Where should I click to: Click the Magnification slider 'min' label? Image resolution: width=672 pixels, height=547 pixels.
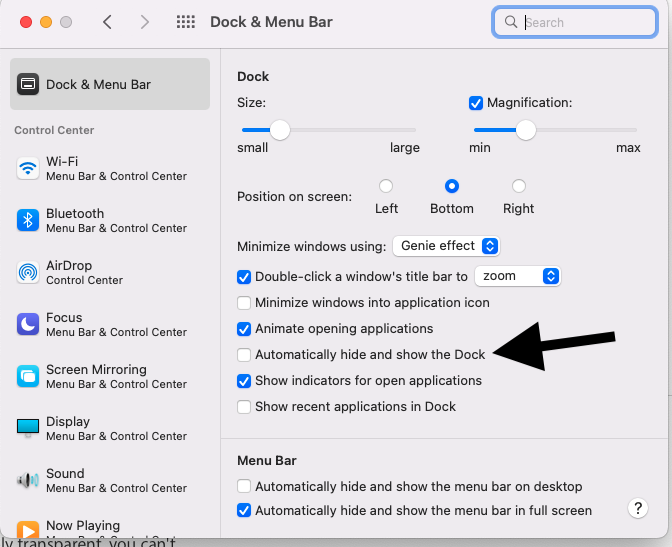(x=480, y=148)
